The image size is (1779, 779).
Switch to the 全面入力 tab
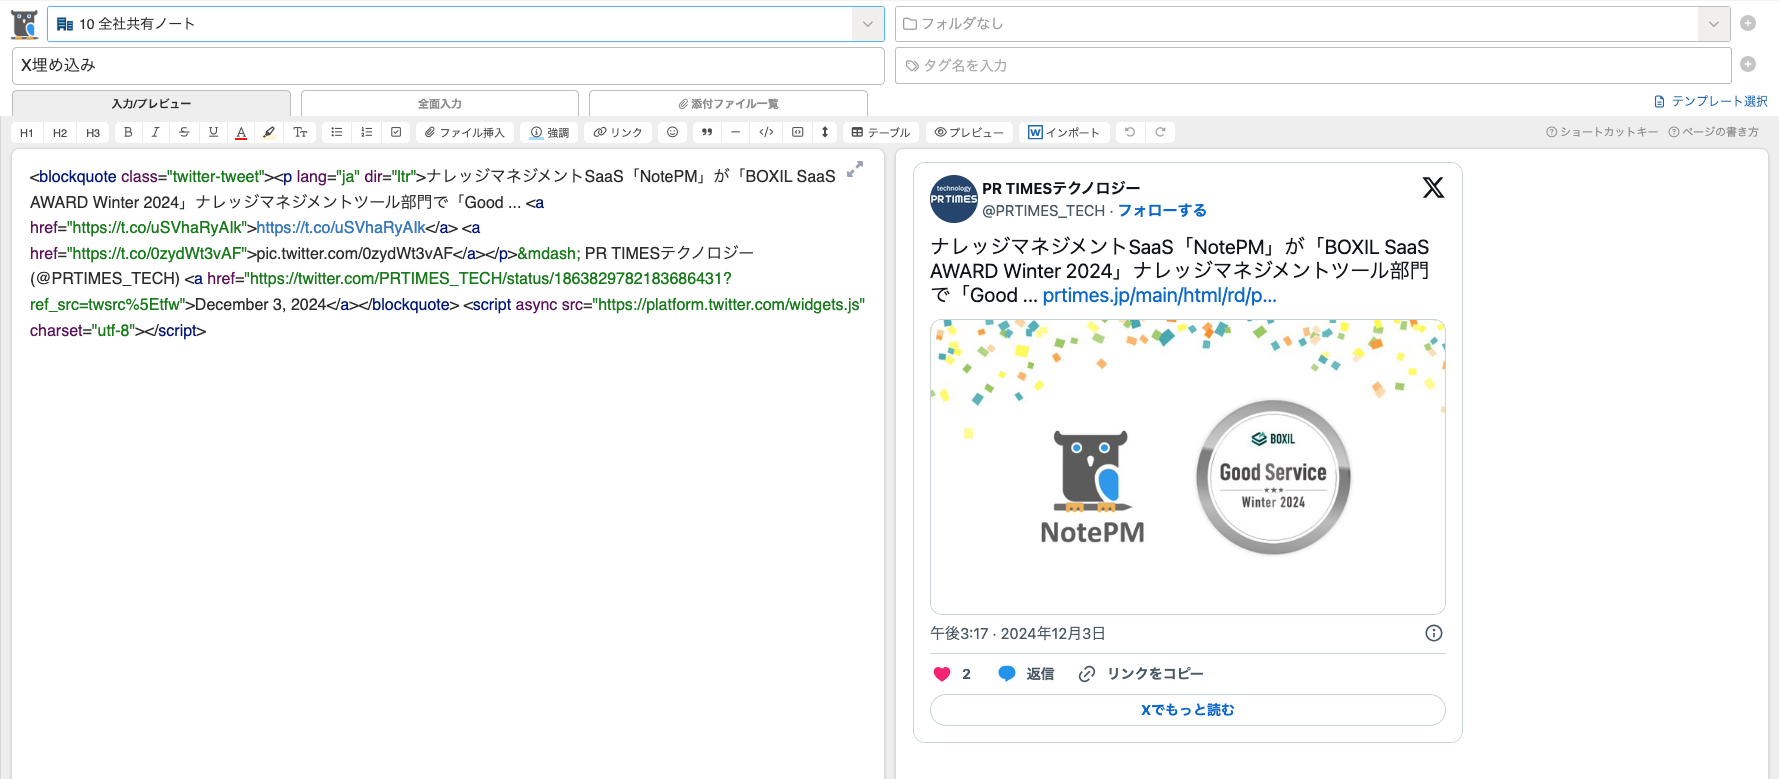[x=439, y=104]
